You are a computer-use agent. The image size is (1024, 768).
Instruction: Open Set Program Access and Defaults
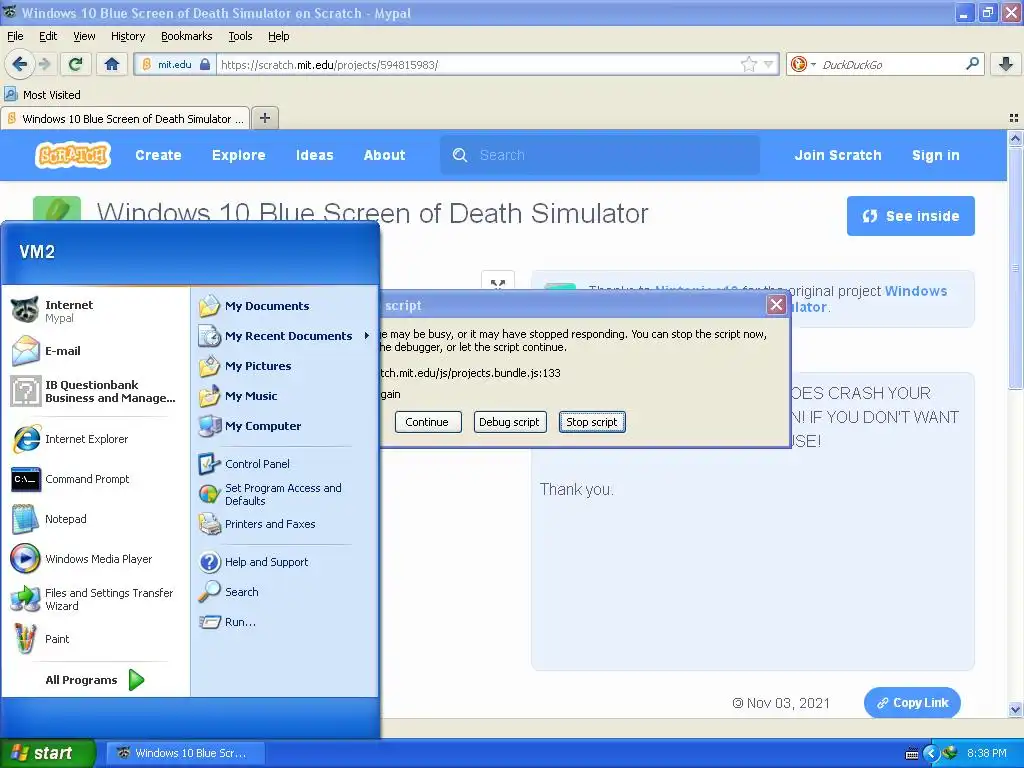click(x=284, y=494)
